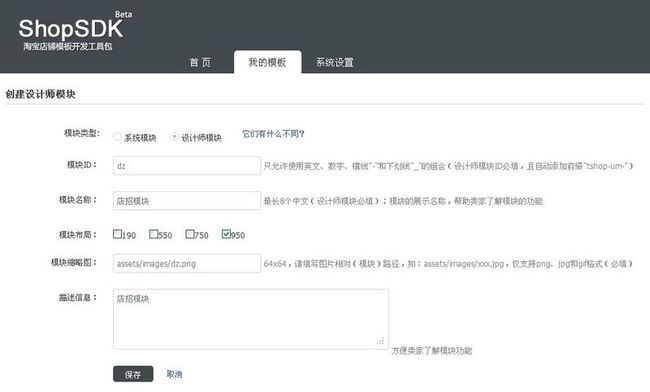The image size is (650, 392).
Task: Click the ShopSDK Beta logo
Action: pos(75,30)
